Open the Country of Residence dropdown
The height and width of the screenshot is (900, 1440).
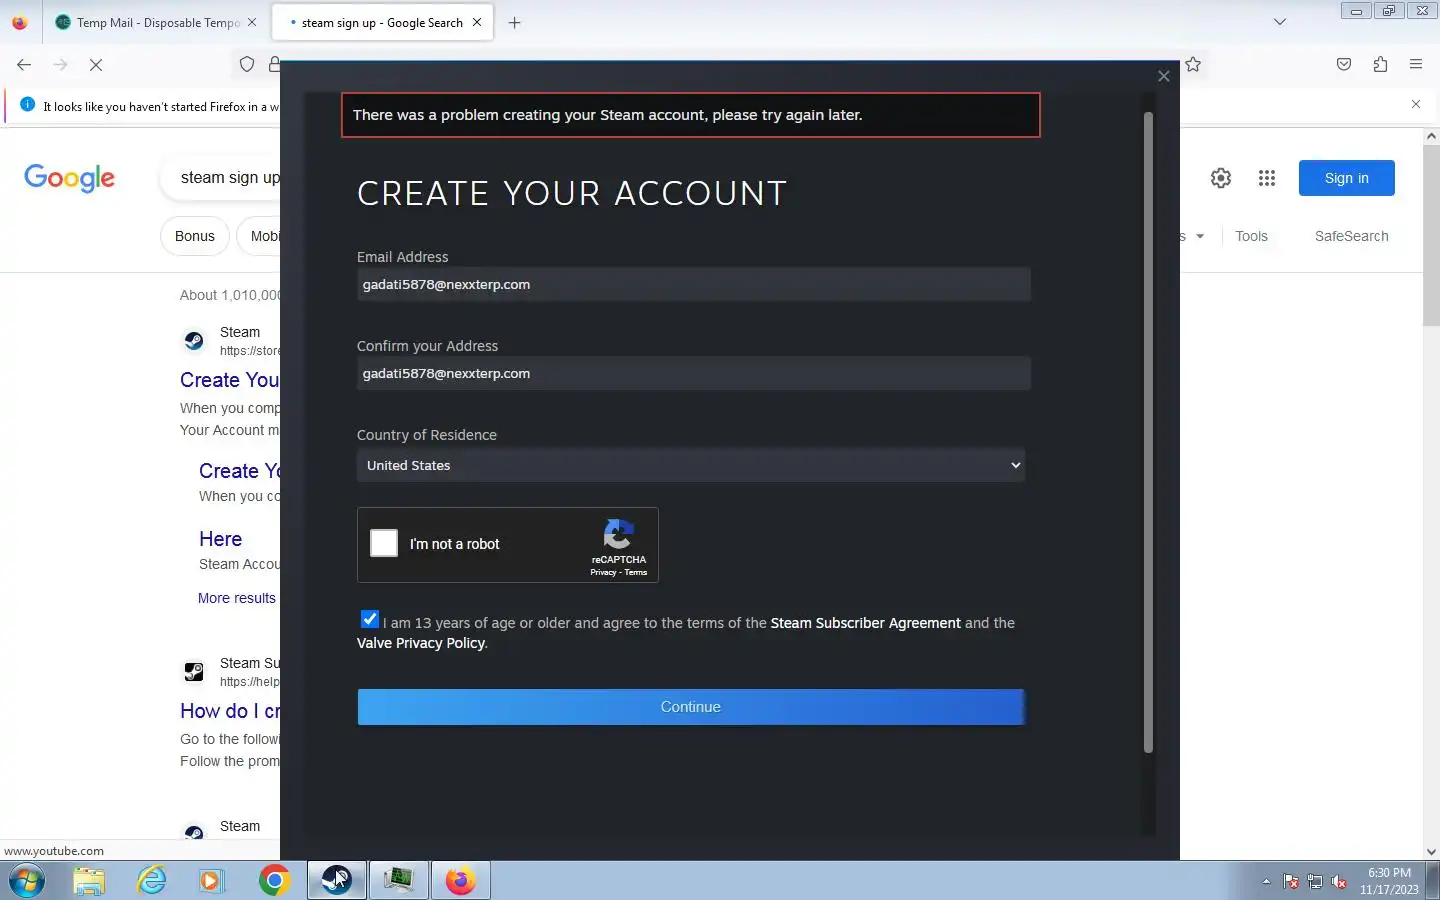pyautogui.click(x=691, y=465)
